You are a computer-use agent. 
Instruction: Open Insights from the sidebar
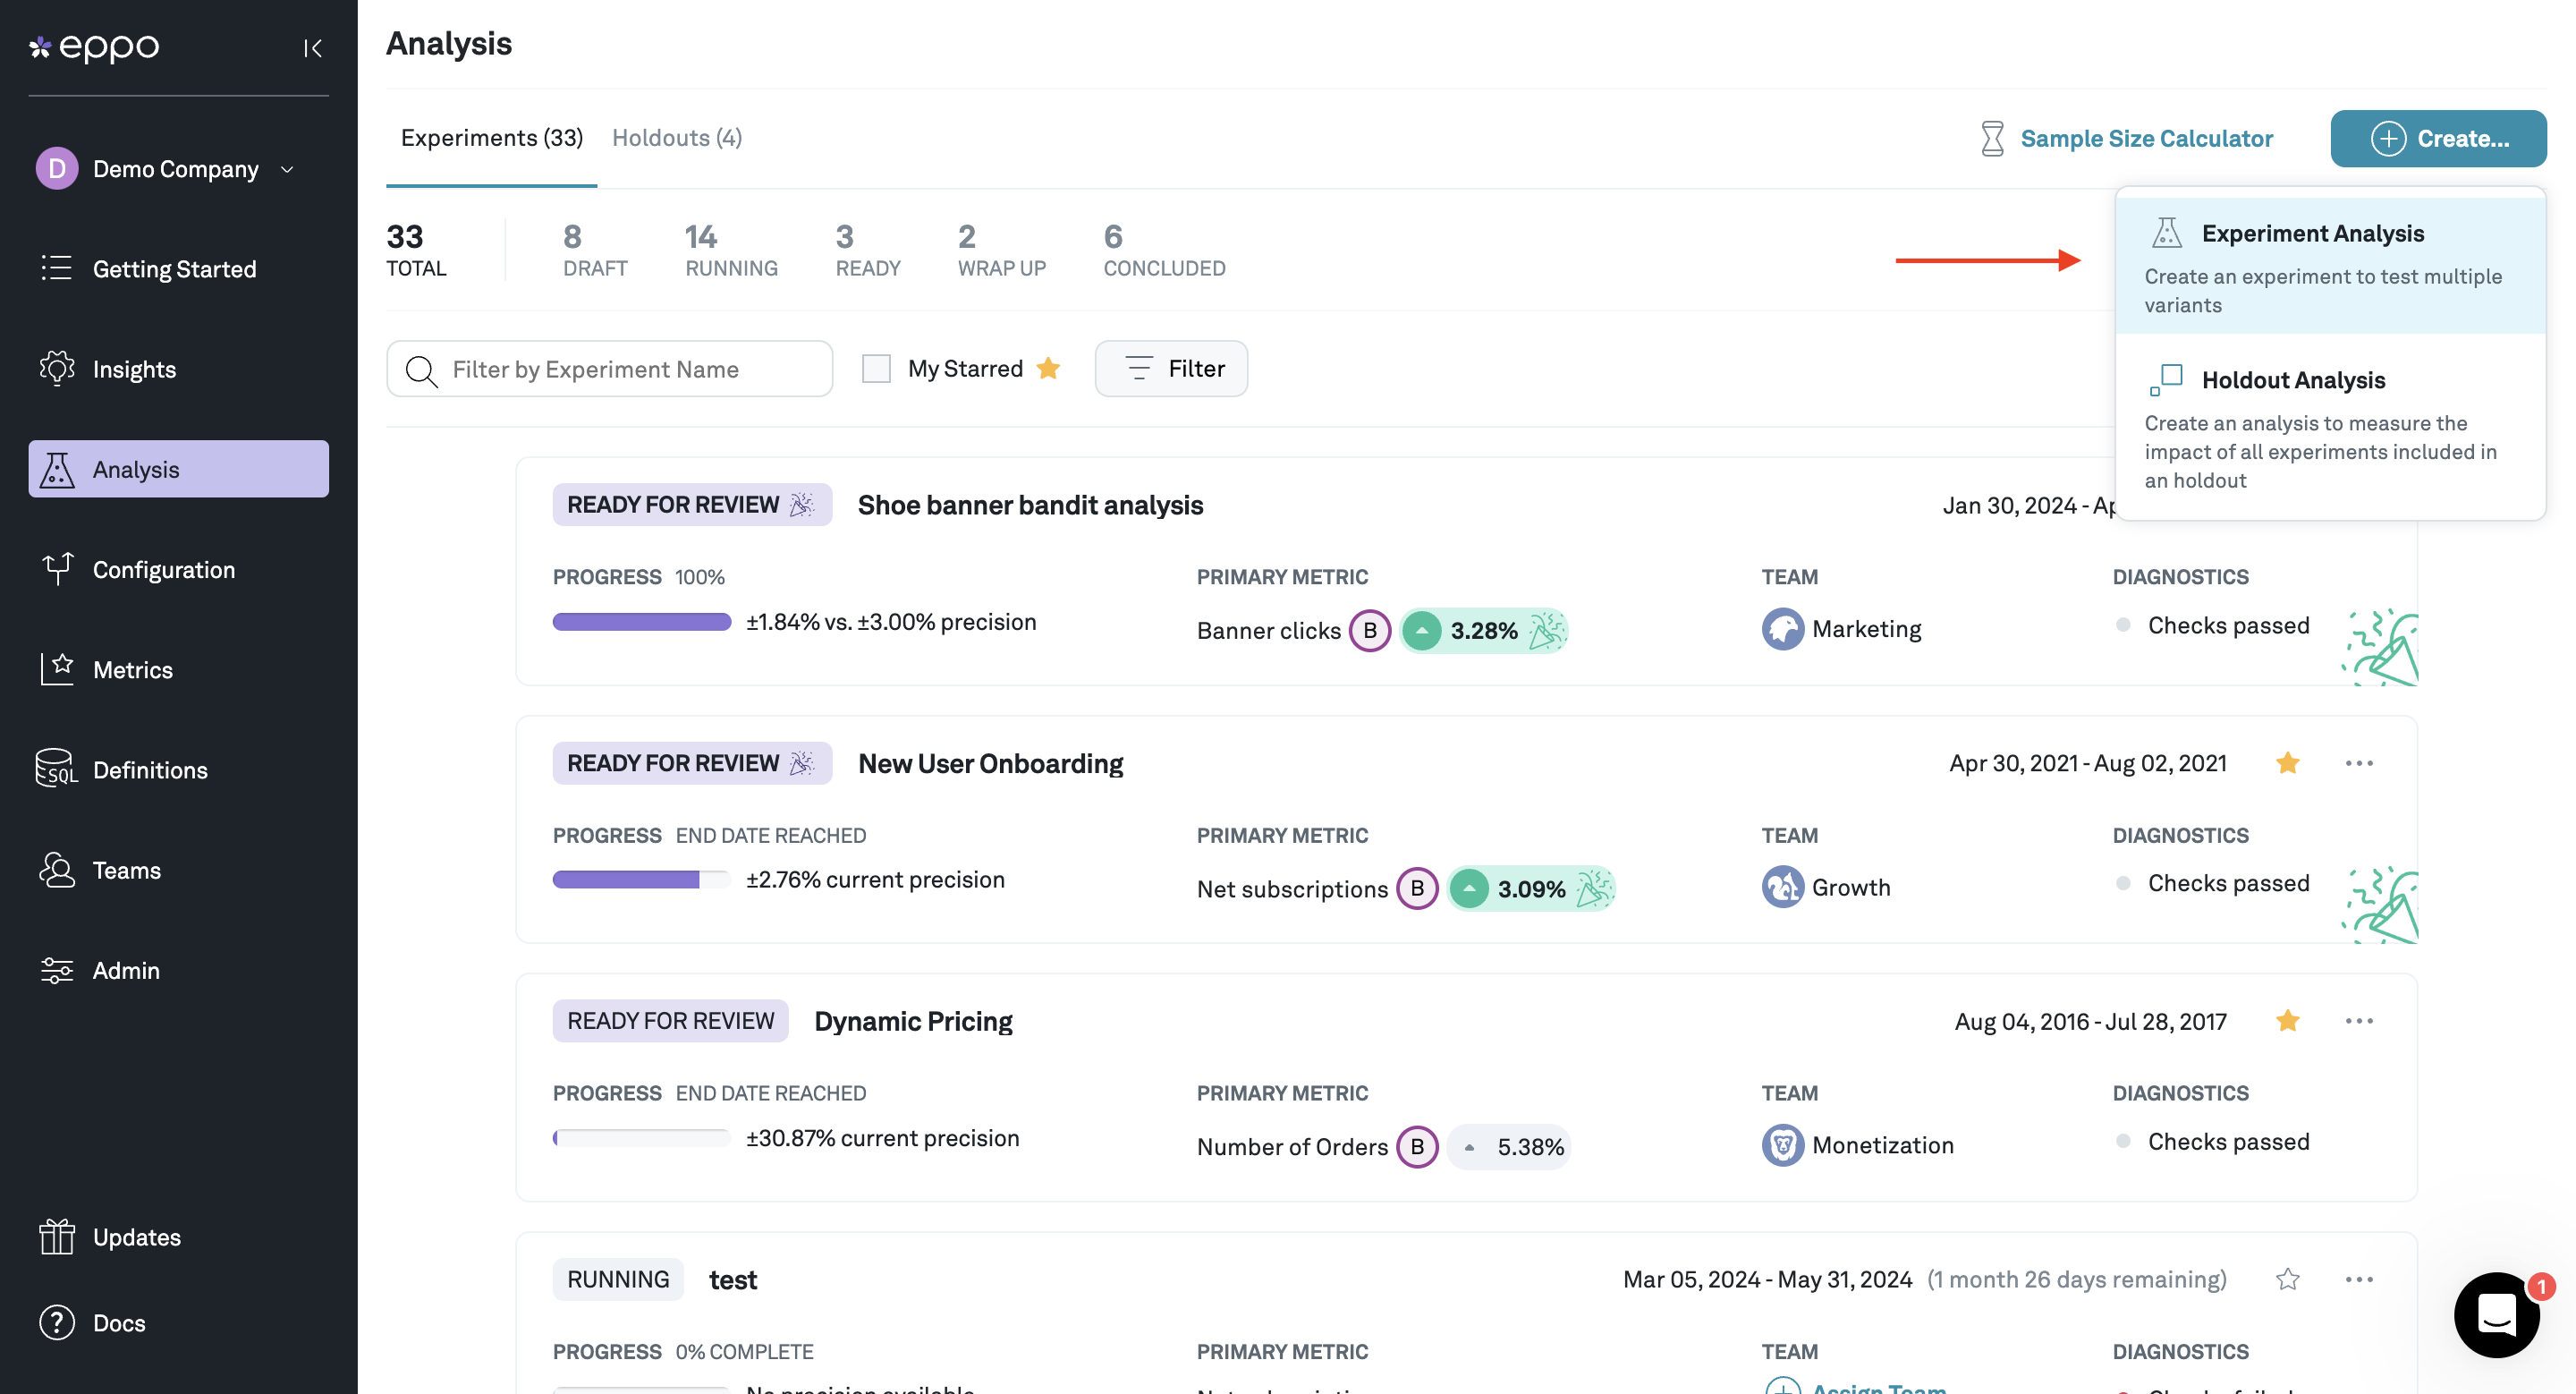(133, 369)
